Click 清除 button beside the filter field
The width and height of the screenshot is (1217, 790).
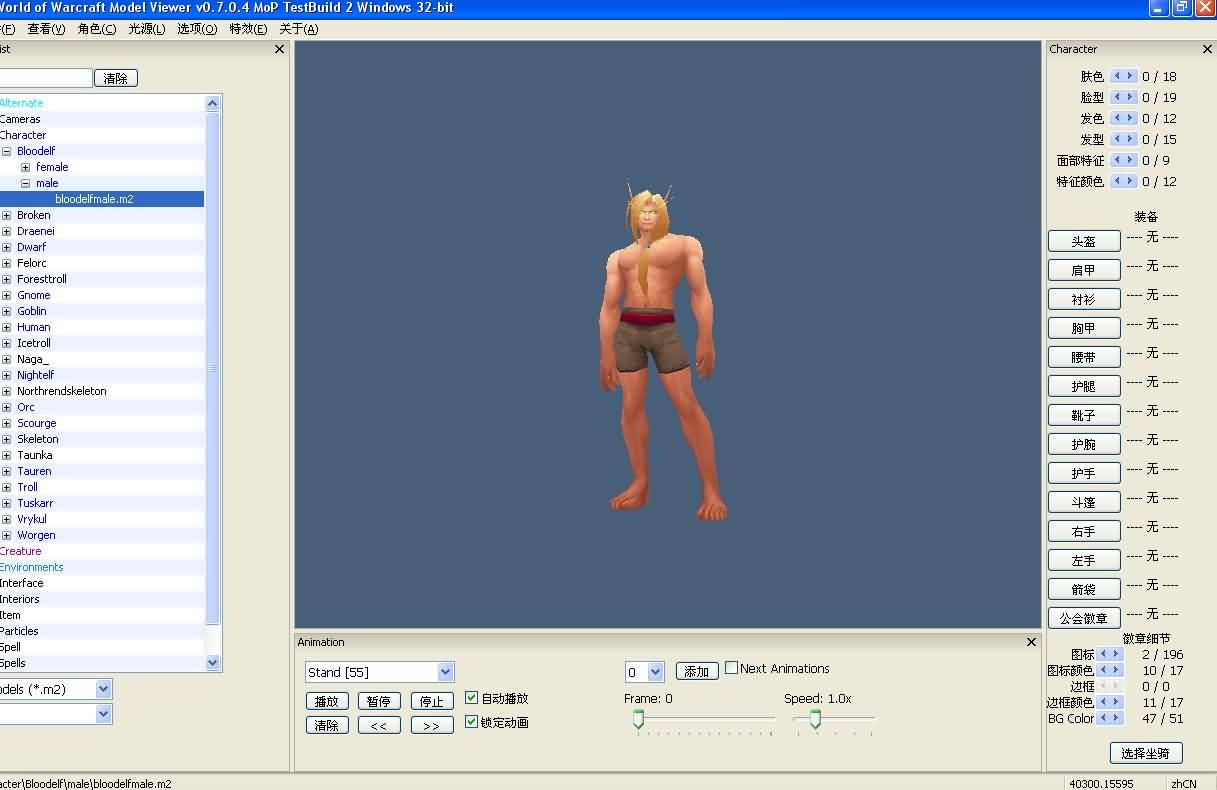coord(116,78)
